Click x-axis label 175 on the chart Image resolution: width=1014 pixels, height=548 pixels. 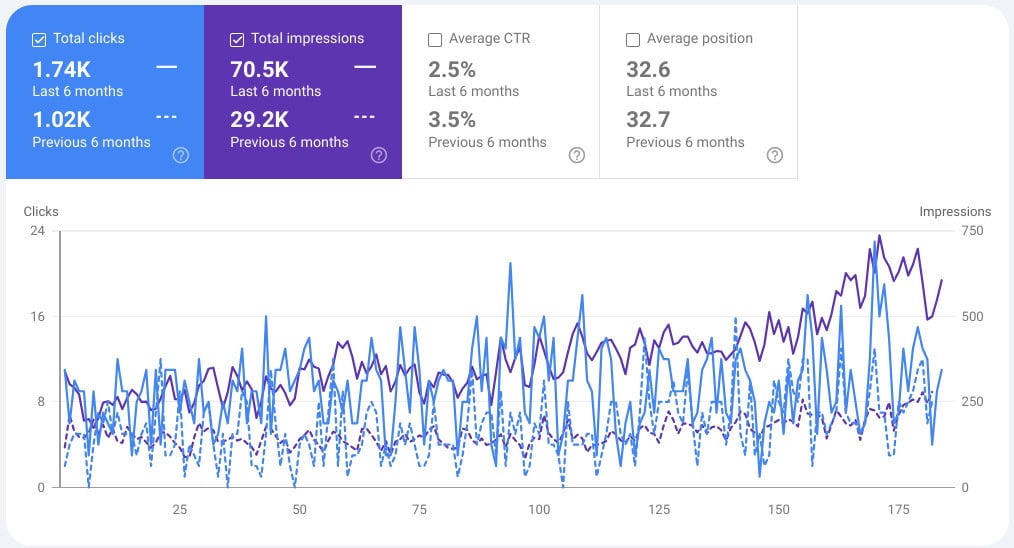click(x=898, y=509)
